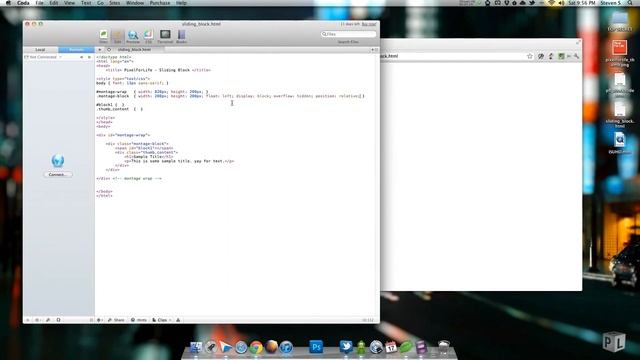
Task: Click the globe server icon in sidebar
Action: (x=58, y=160)
